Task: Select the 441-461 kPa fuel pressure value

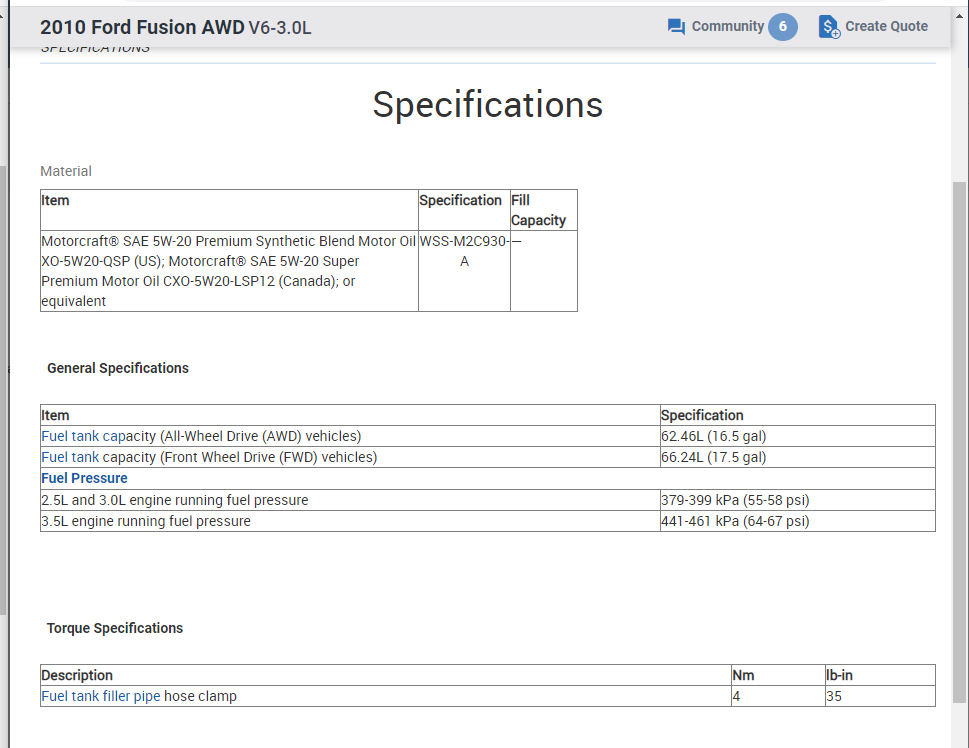Action: [735, 521]
